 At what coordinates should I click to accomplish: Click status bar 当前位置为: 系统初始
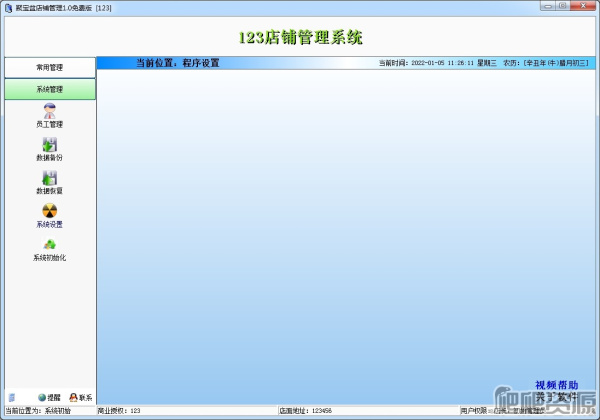[38, 411]
